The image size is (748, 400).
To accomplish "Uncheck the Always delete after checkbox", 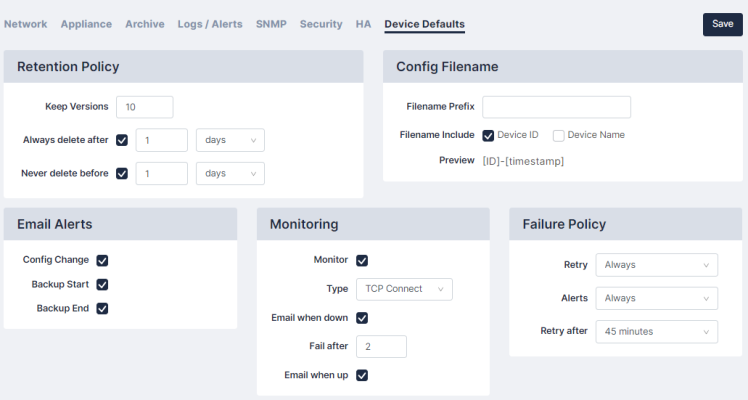I will pos(122,140).
